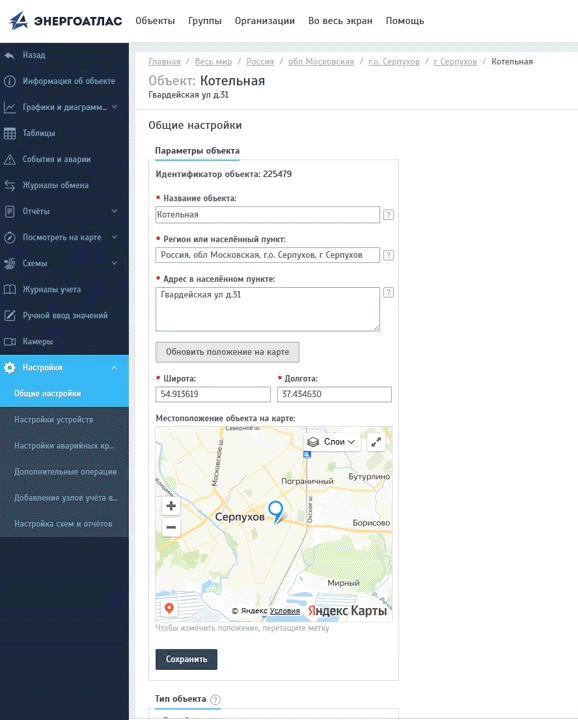578x720 pixels.
Task: Click the exchange arrows icon for Журналы обмена
Action: (x=9, y=186)
